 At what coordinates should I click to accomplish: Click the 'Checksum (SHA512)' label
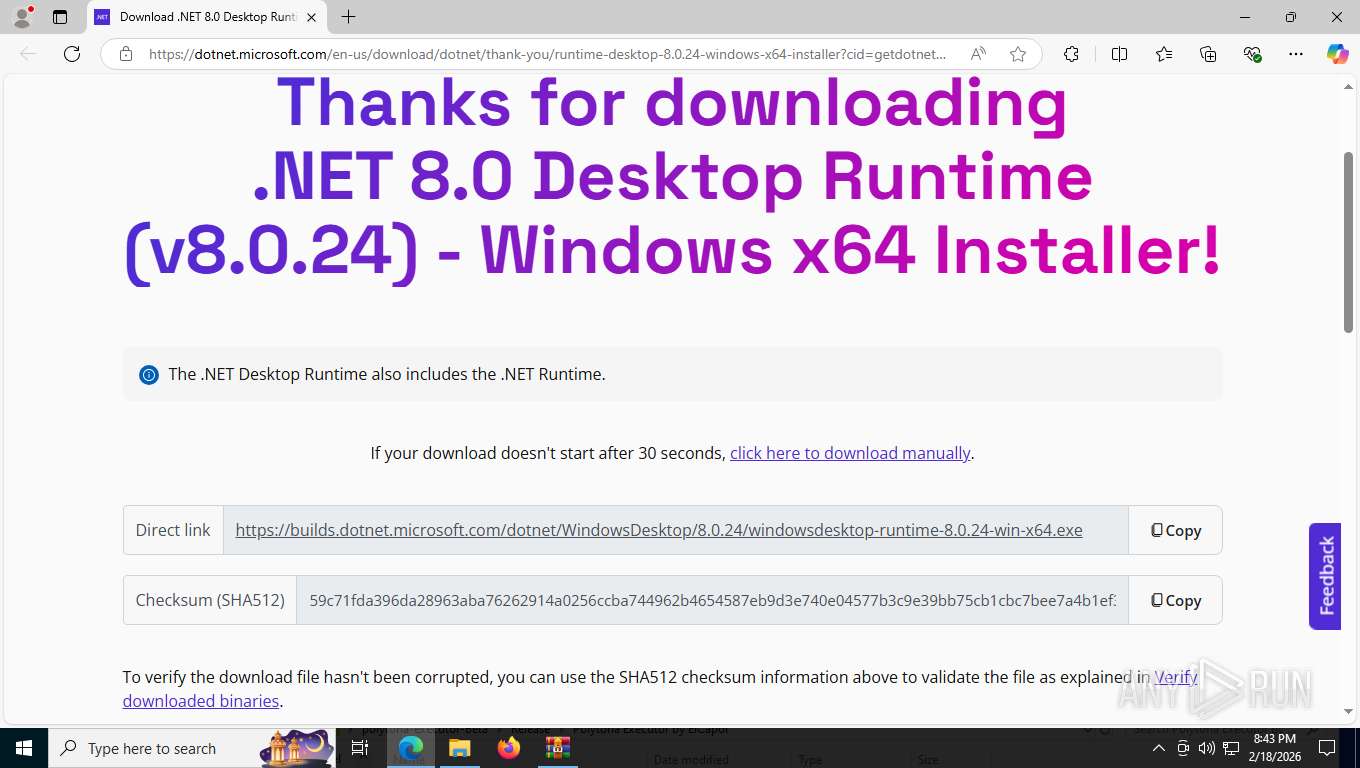click(210, 600)
